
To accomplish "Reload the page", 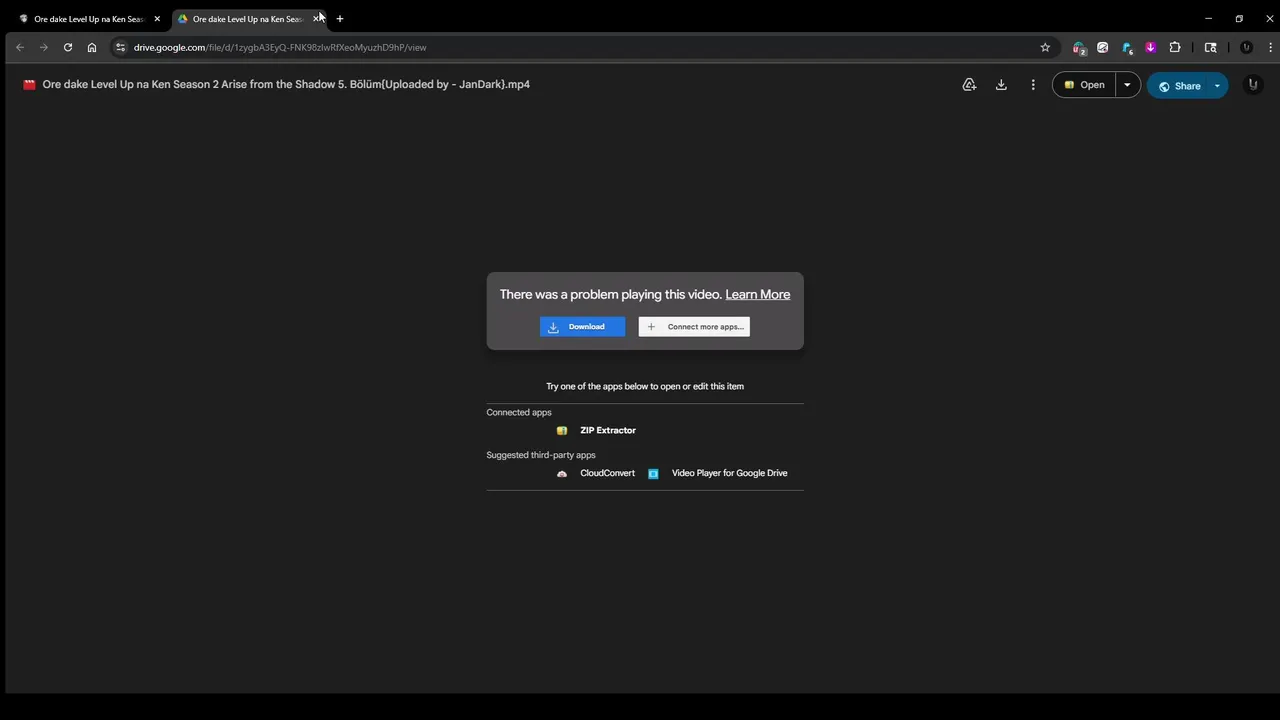I will click(68, 47).
